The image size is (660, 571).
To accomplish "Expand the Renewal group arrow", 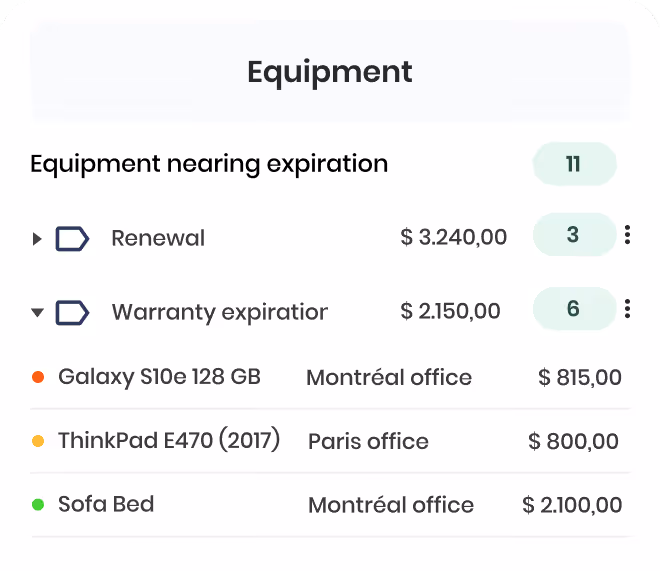I will click(x=37, y=239).
